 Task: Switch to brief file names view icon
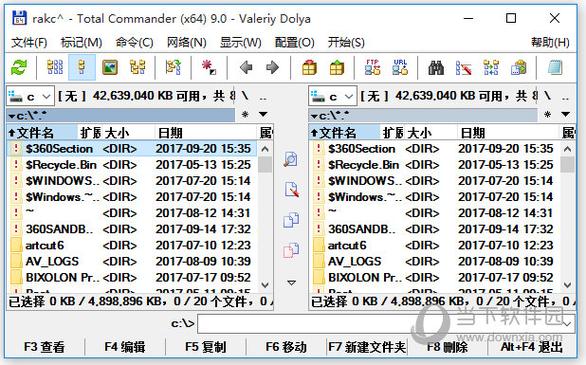coord(55,68)
